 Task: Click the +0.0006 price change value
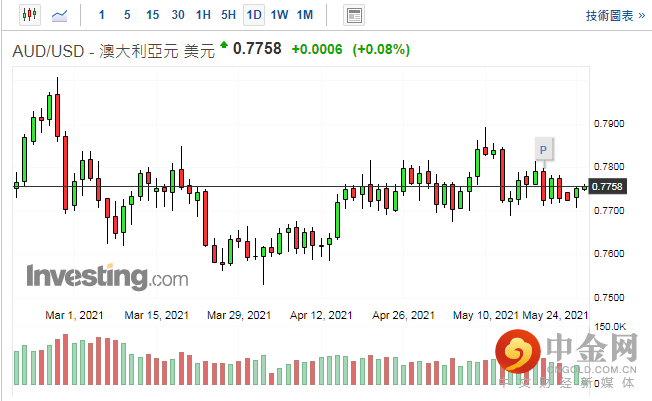(317, 50)
